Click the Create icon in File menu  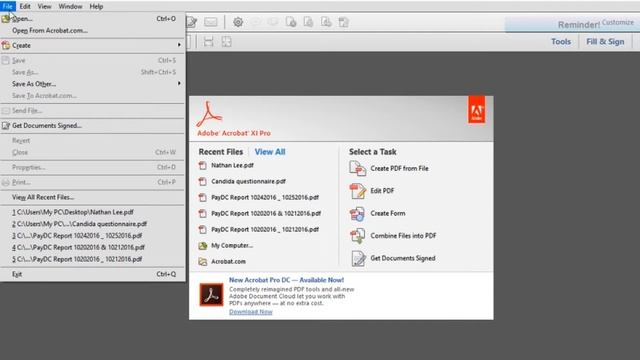tap(6, 45)
